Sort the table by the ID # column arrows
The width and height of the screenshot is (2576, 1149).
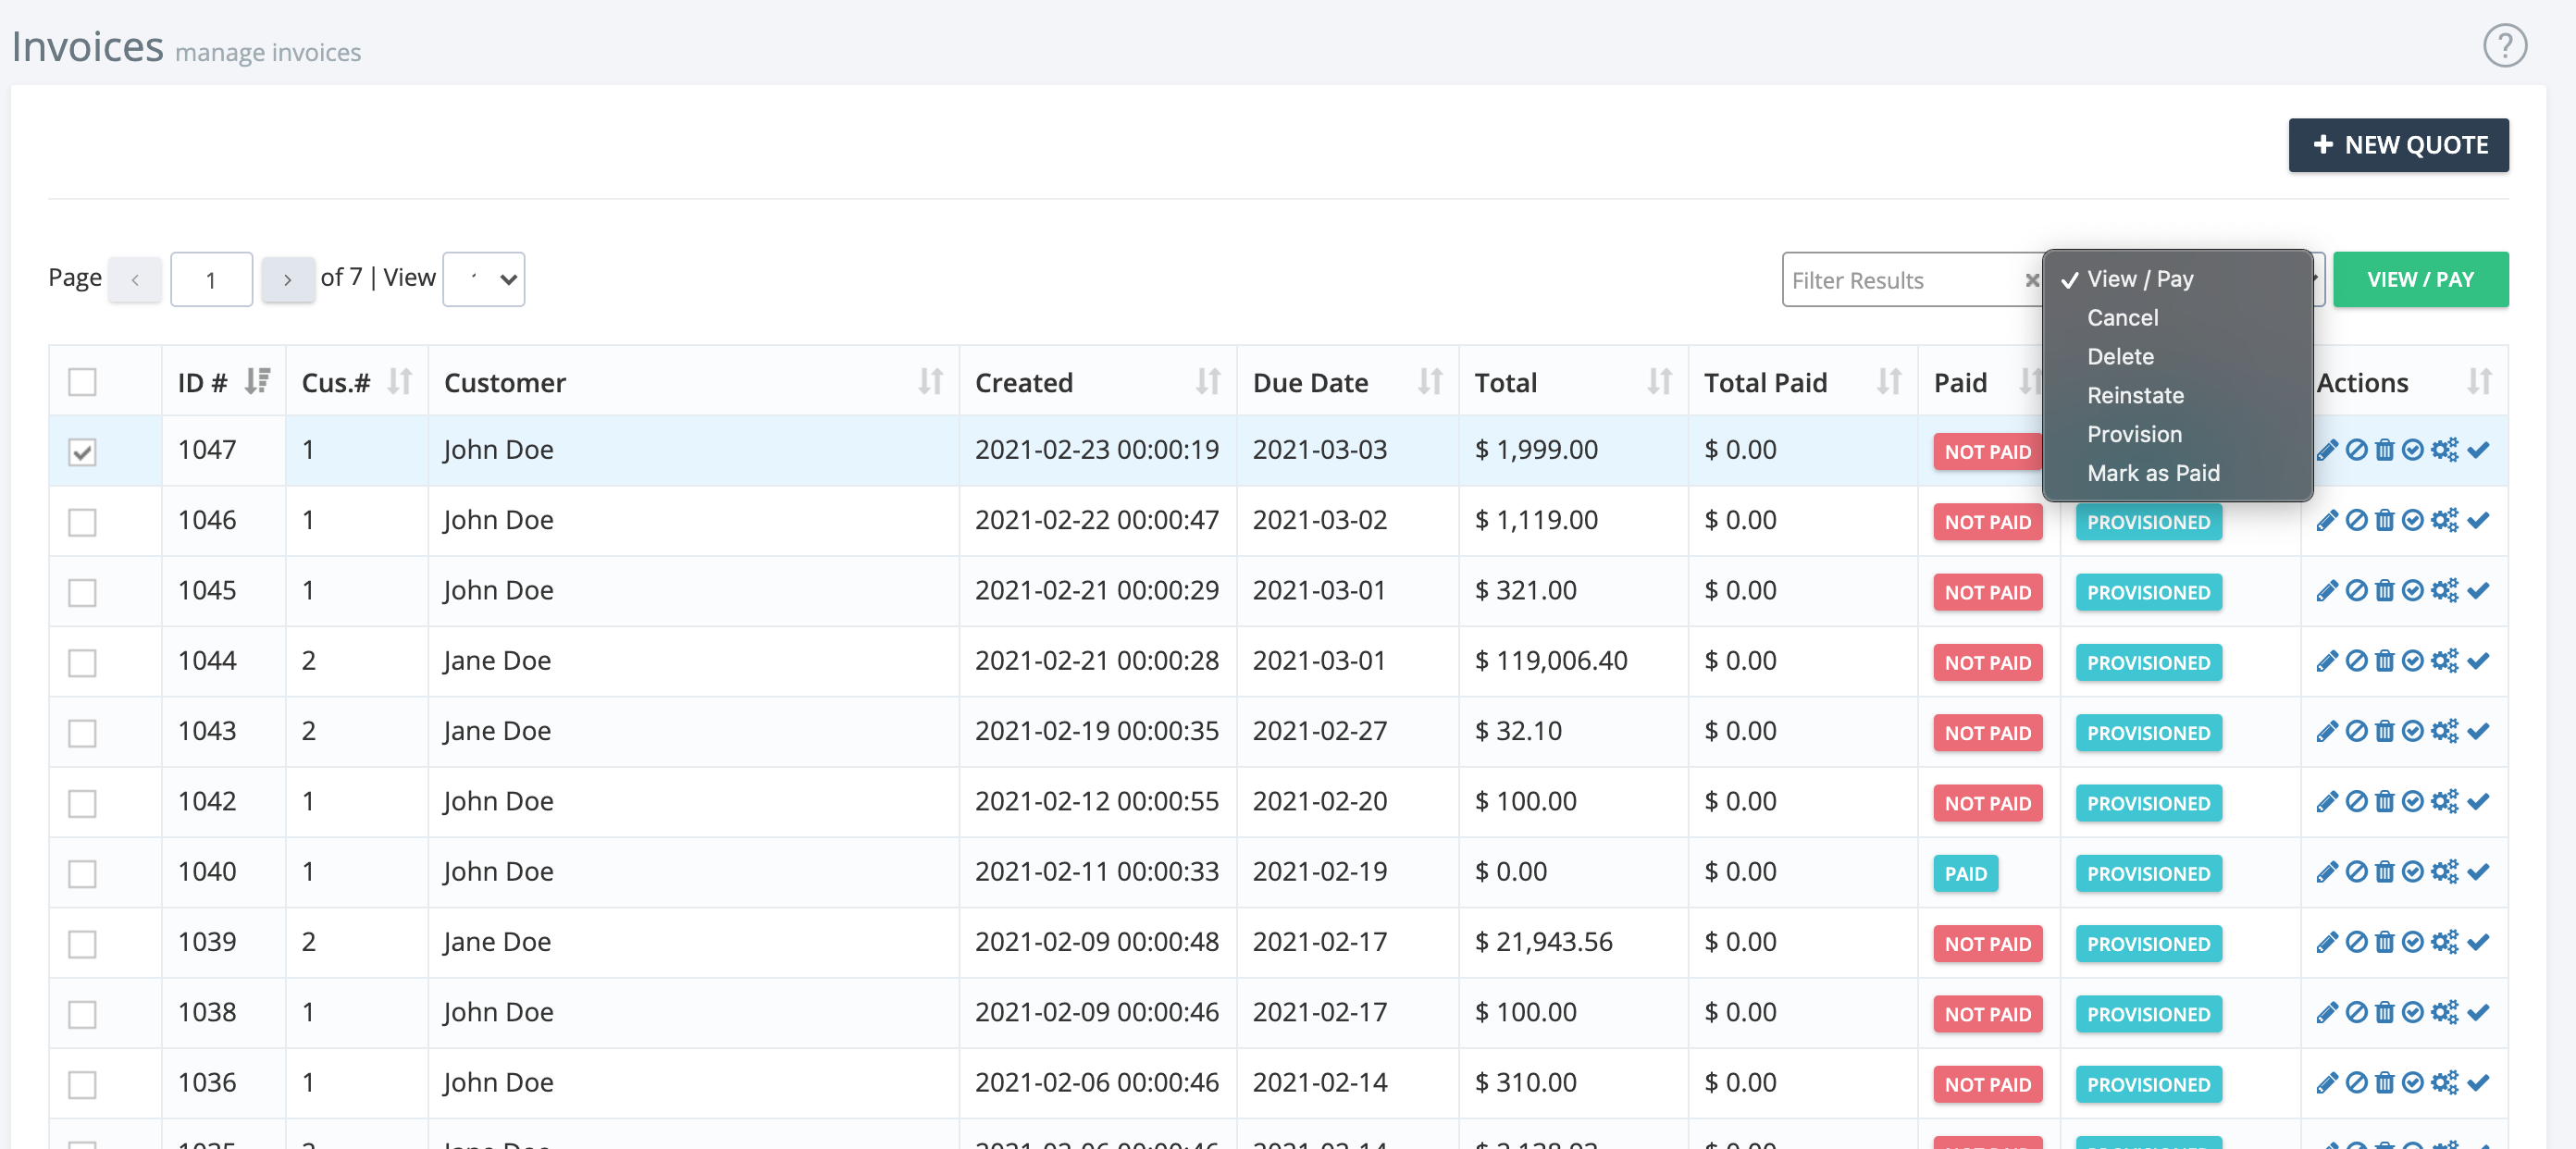[x=258, y=381]
